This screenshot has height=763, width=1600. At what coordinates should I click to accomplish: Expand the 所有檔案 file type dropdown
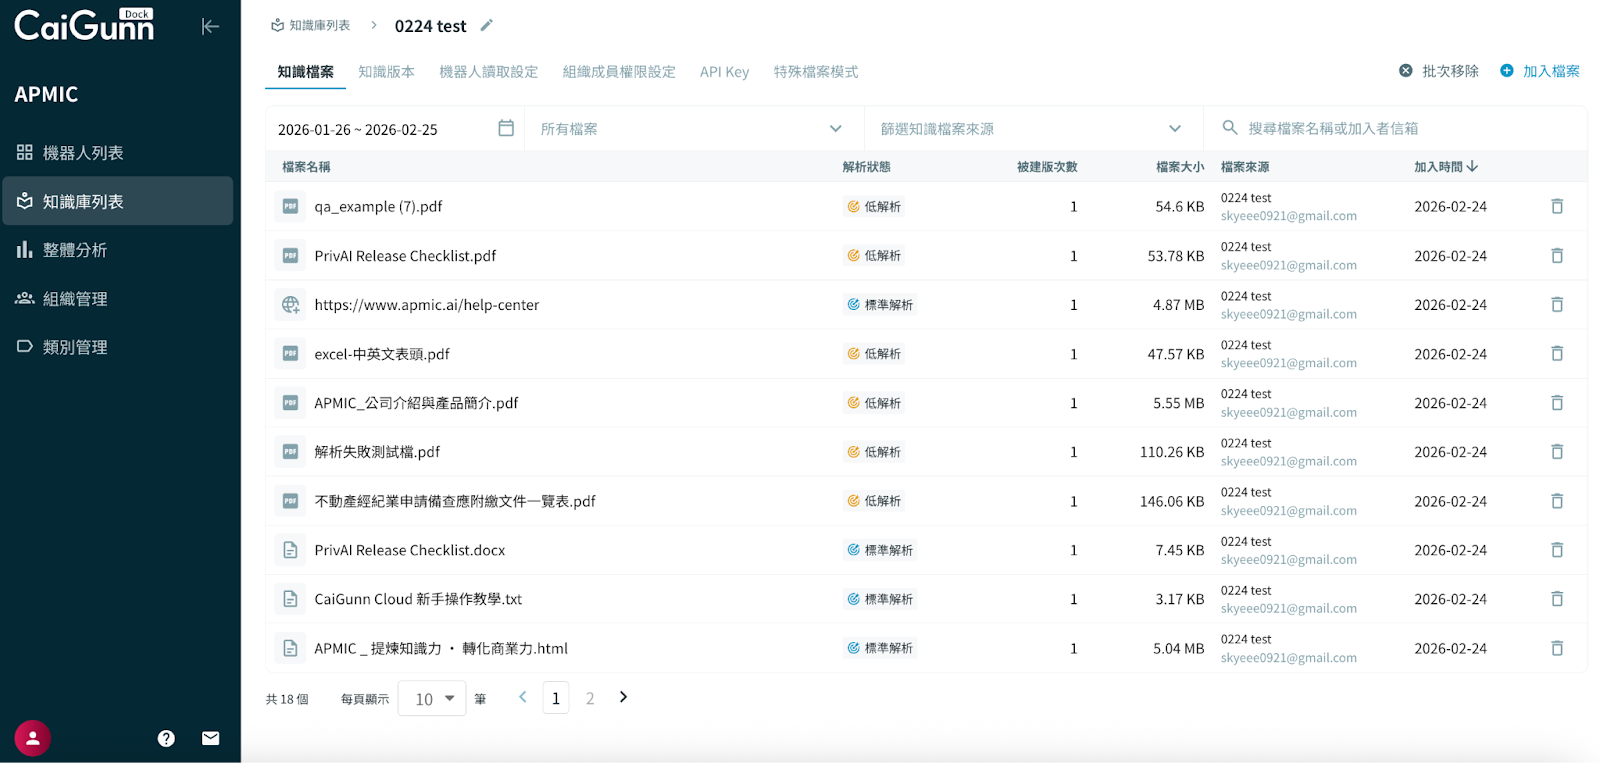pos(692,129)
